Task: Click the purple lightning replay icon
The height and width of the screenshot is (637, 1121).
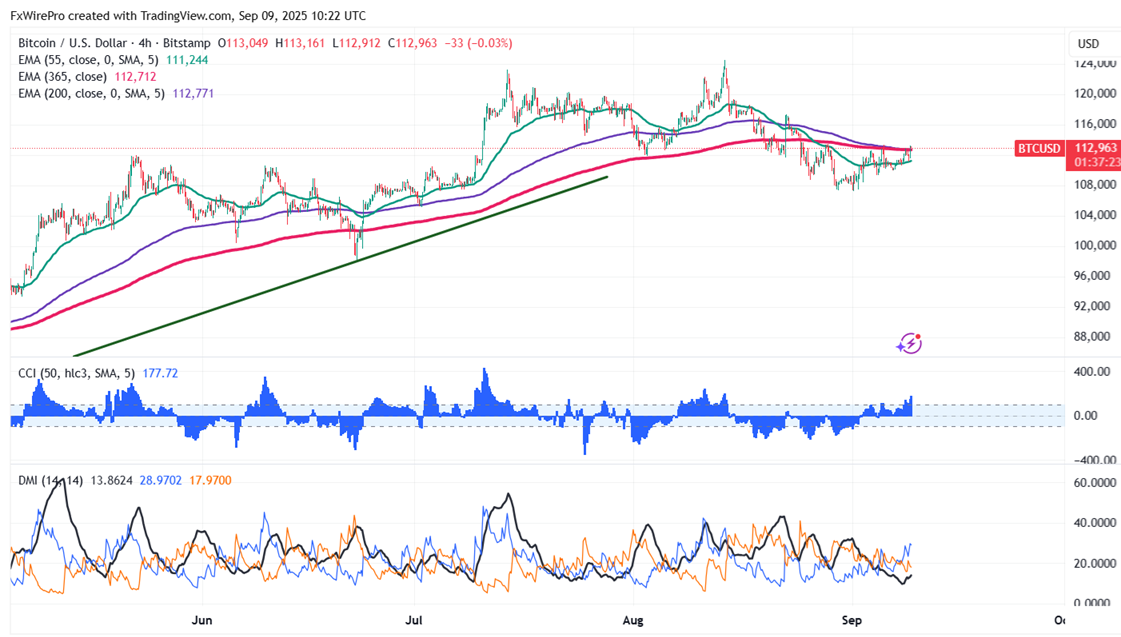Action: pos(909,344)
